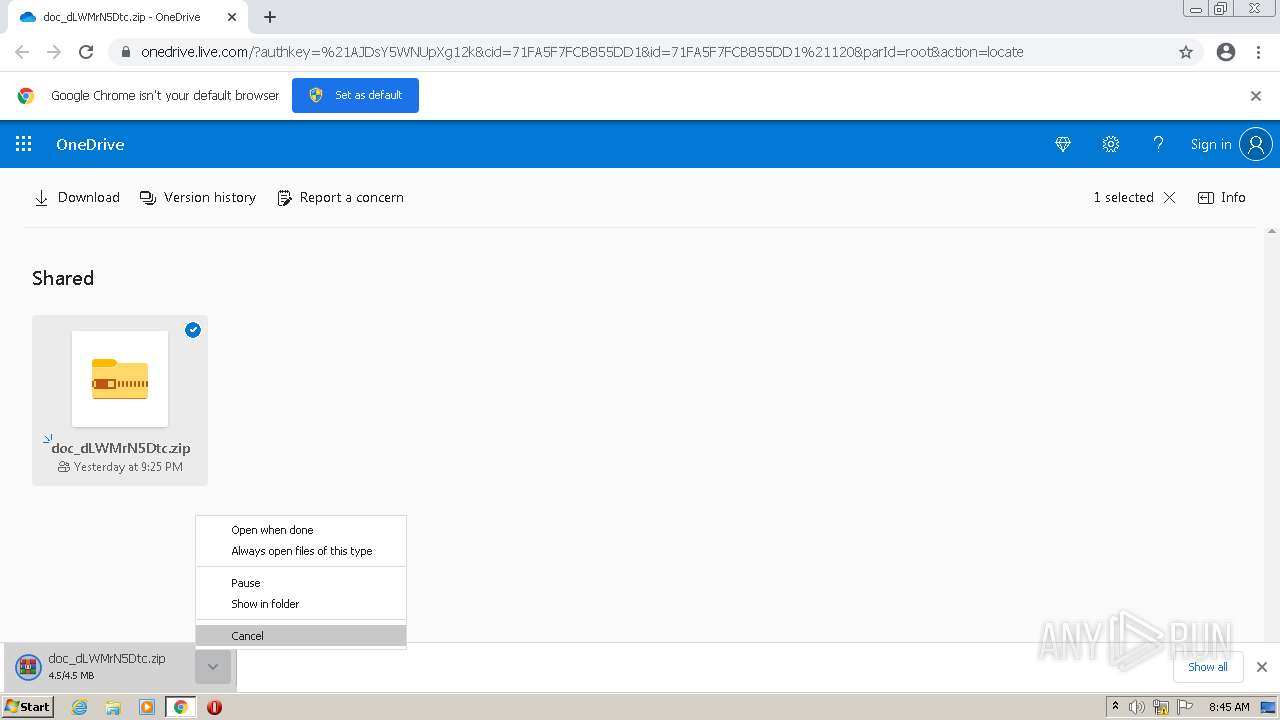Open File Explorer from taskbar
The width and height of the screenshot is (1280, 720).
(x=113, y=707)
